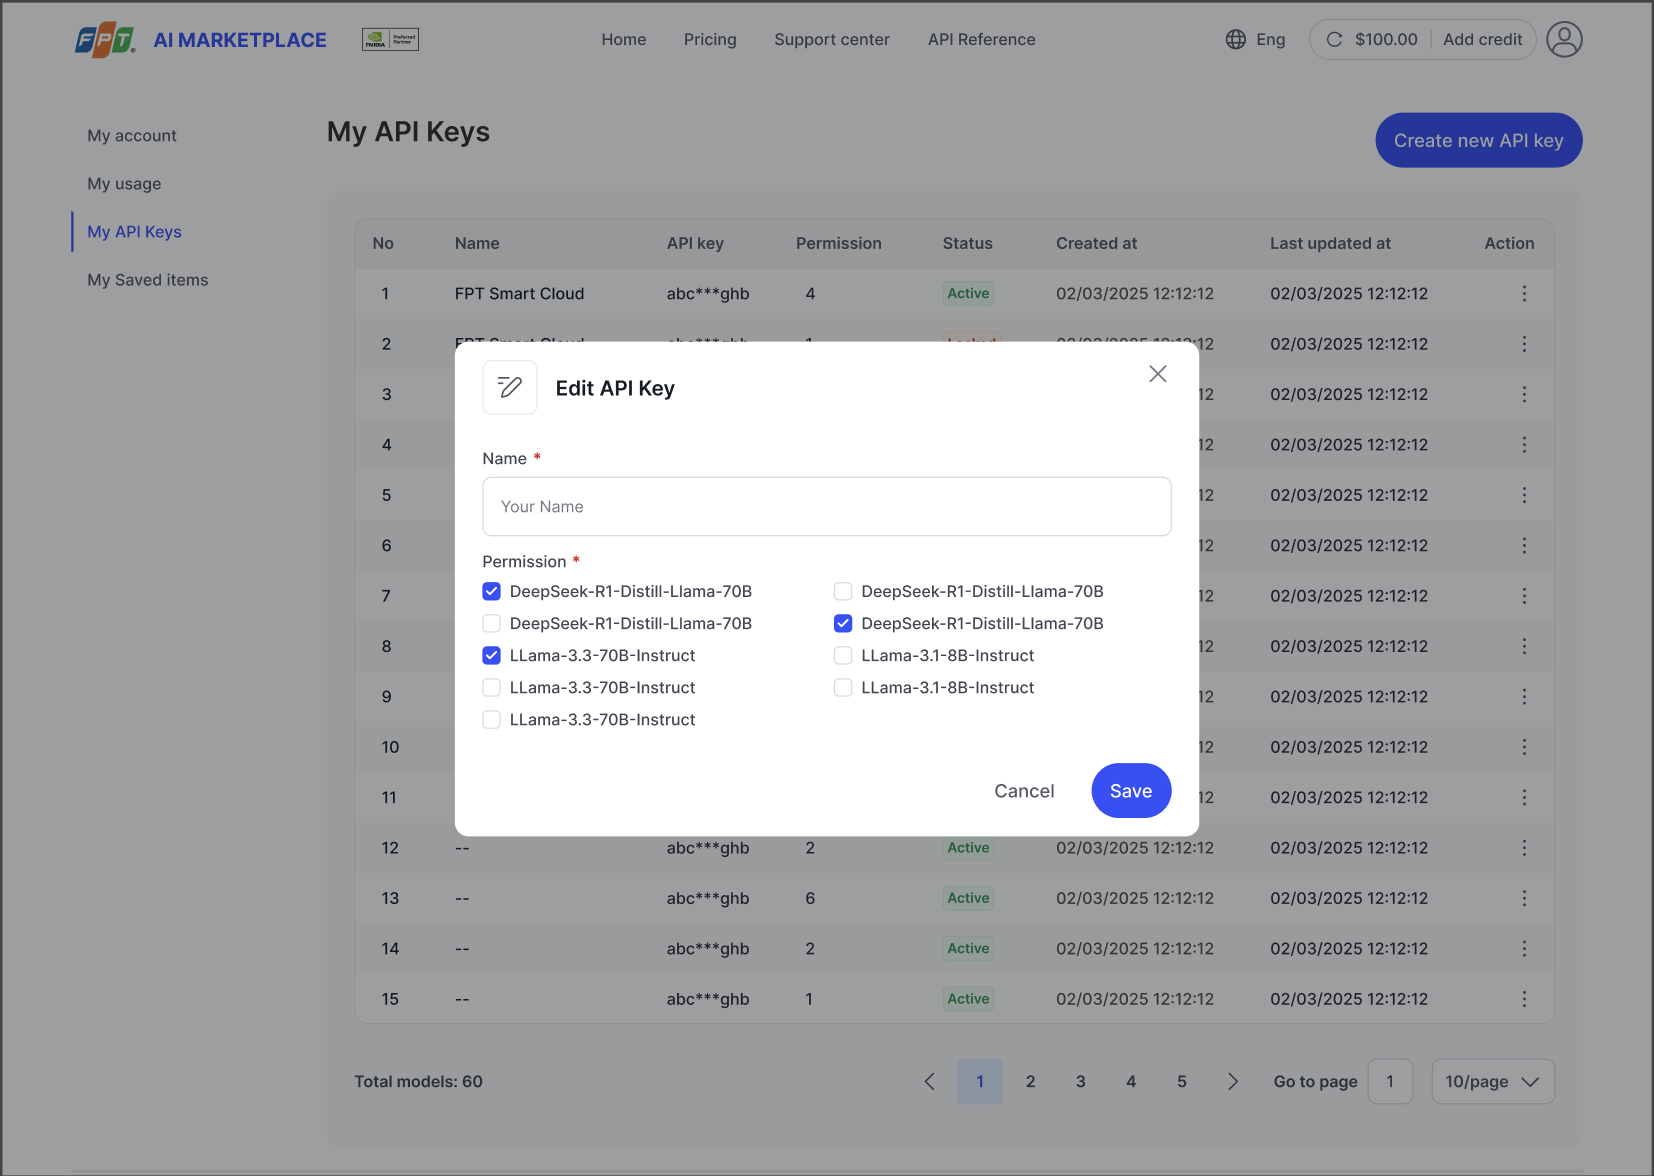Select My API Keys in sidebar
1654x1176 pixels.
coord(134,232)
